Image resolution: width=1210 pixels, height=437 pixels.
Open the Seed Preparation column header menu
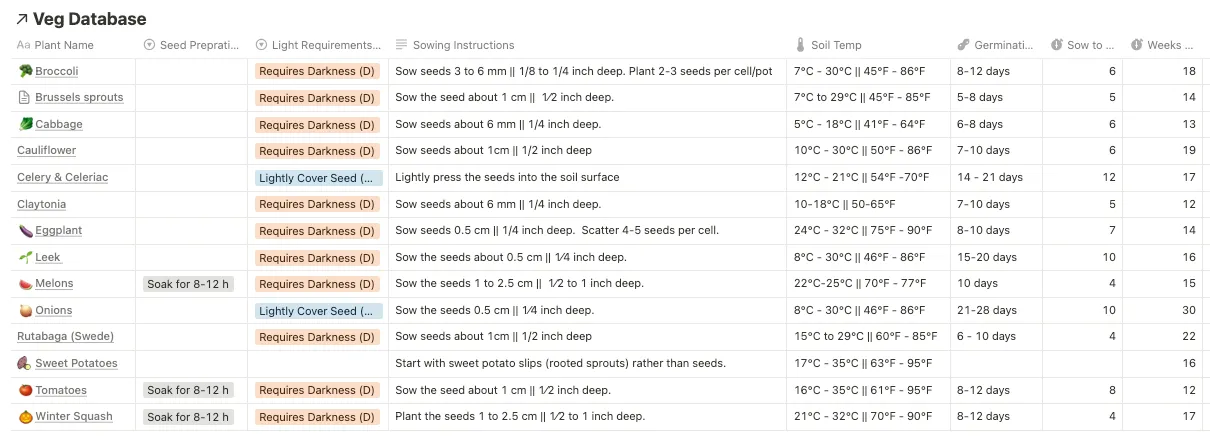192,45
